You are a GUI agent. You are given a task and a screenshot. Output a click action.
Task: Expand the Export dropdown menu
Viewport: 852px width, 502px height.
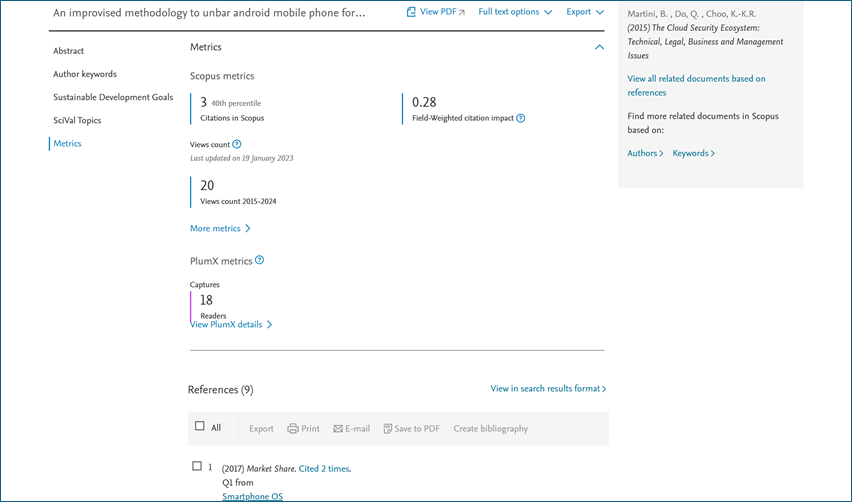pyautogui.click(x=584, y=12)
